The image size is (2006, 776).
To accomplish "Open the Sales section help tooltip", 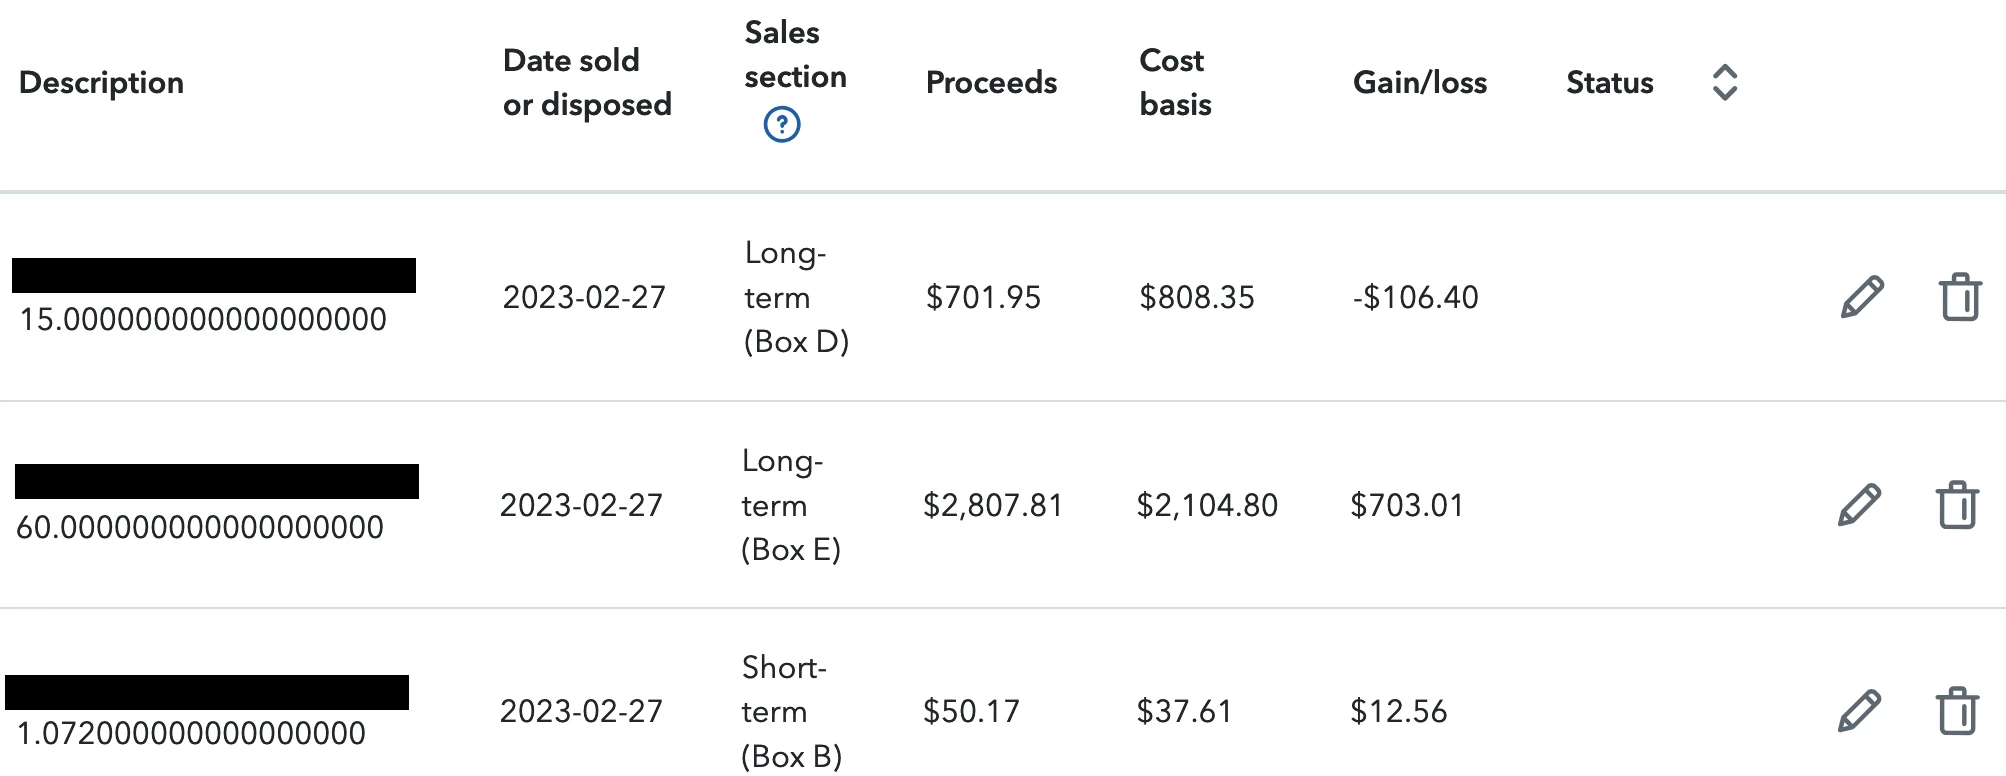I will click(782, 125).
